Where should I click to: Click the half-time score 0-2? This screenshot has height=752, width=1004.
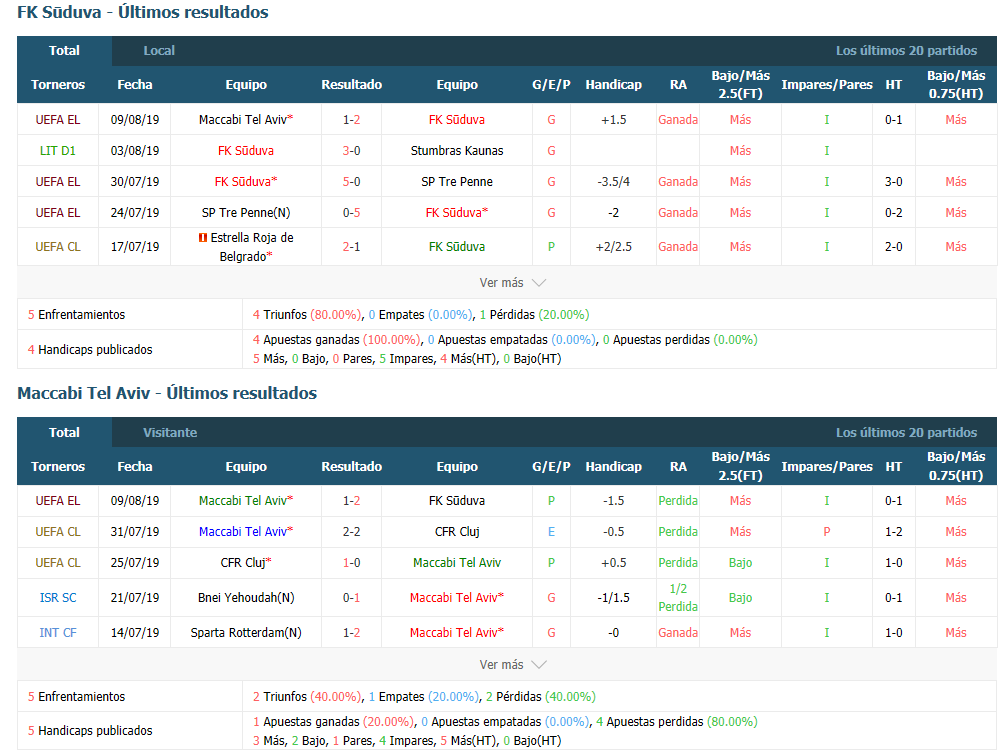coord(894,213)
